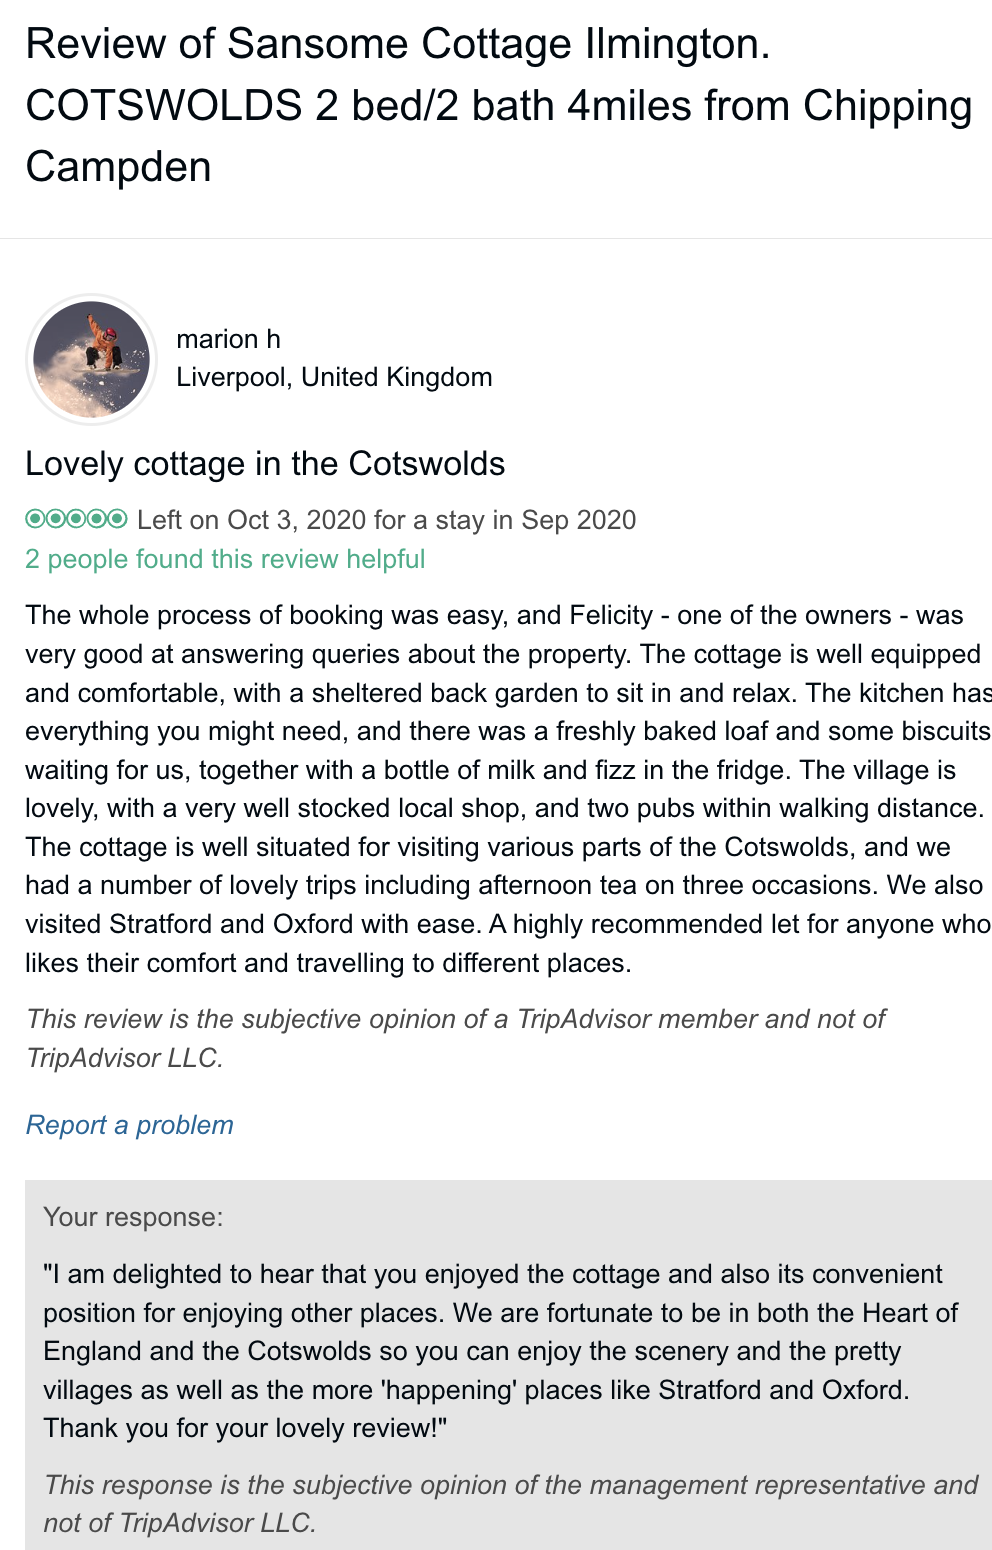
Task: Click the second green rating bubble
Action: [x=55, y=519]
